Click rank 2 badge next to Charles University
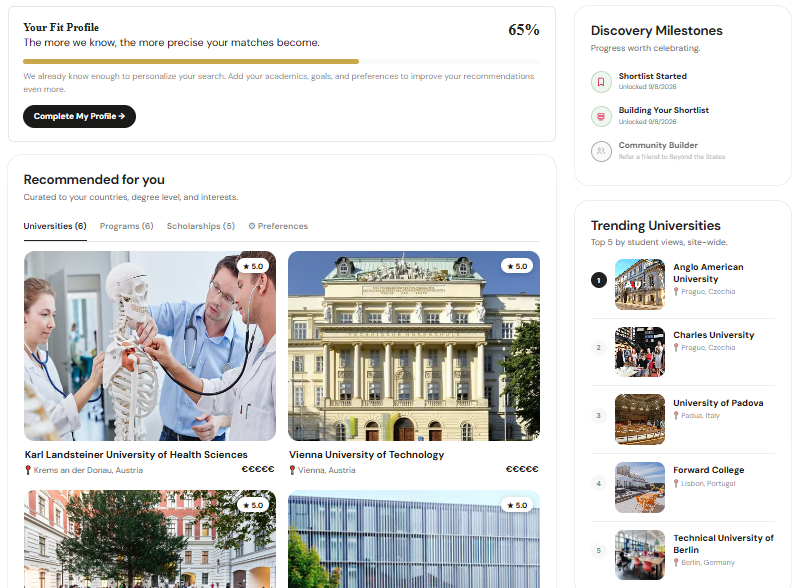Image resolution: width=802 pixels, height=588 pixels. (x=599, y=348)
